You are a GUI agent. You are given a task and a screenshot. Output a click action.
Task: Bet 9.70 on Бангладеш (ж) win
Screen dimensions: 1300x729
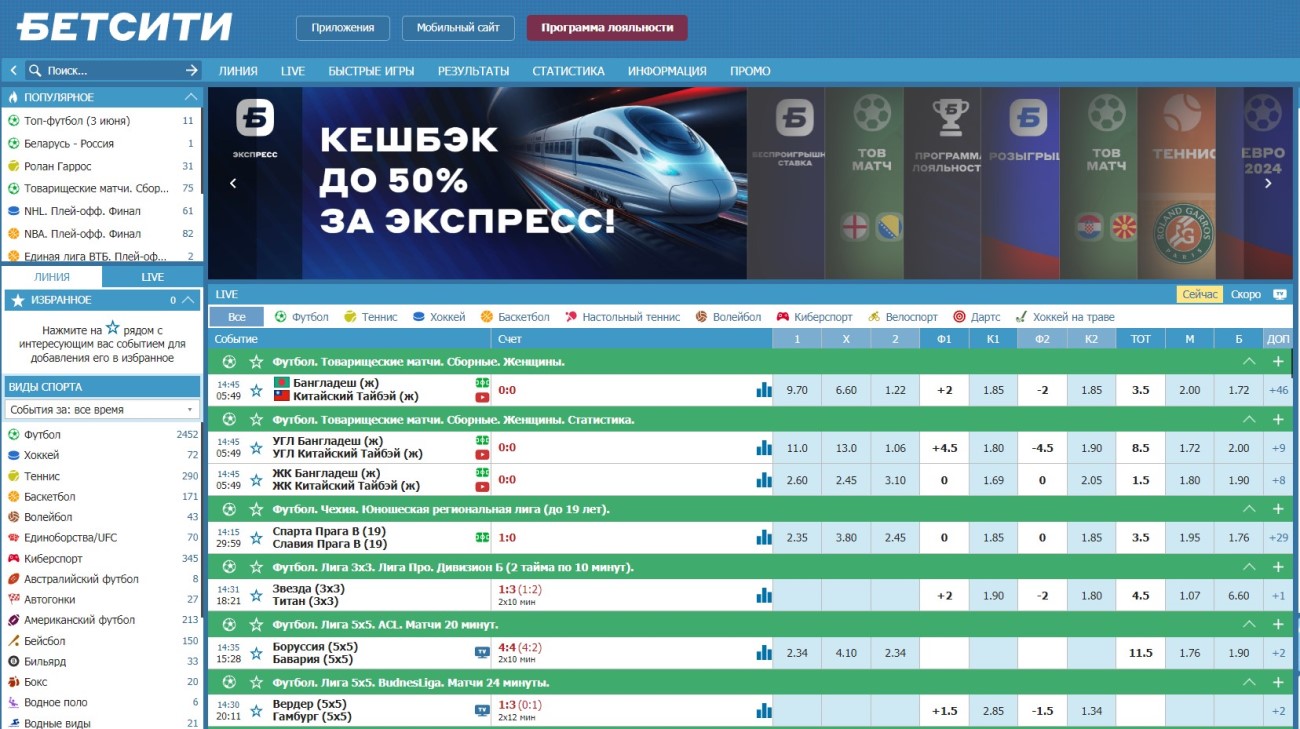click(797, 390)
